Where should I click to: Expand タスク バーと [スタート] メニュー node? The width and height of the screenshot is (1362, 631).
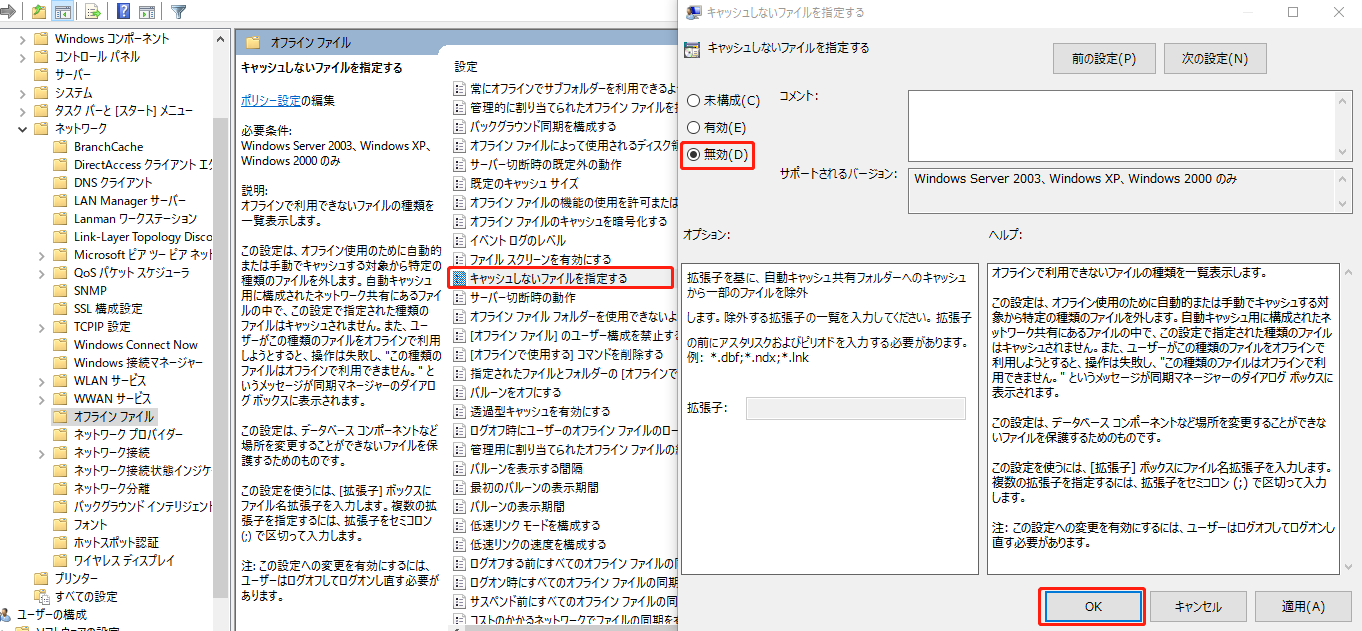tap(23, 111)
